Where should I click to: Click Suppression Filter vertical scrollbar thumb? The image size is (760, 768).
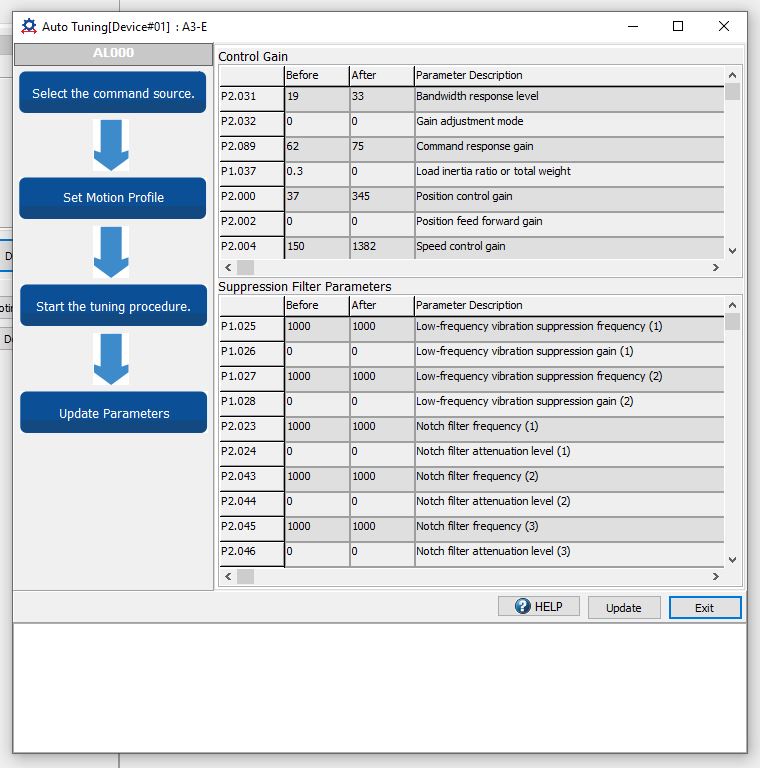click(732, 322)
